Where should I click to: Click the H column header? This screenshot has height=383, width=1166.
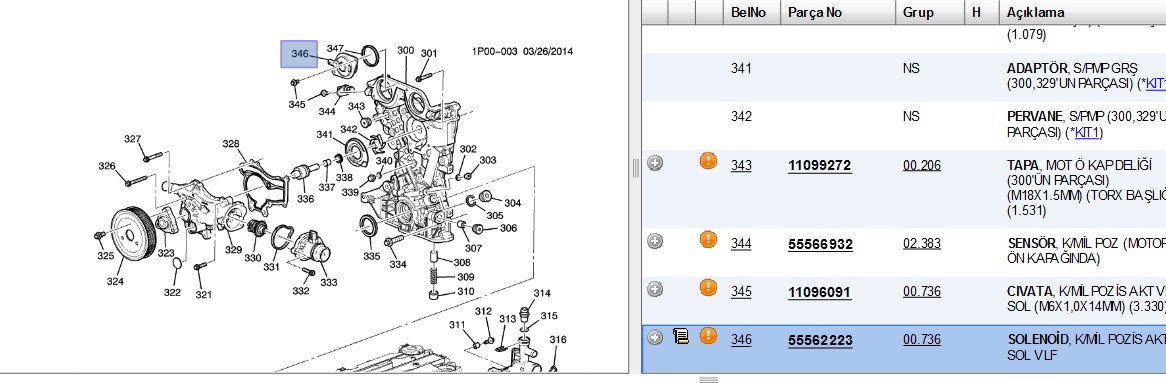[982, 13]
